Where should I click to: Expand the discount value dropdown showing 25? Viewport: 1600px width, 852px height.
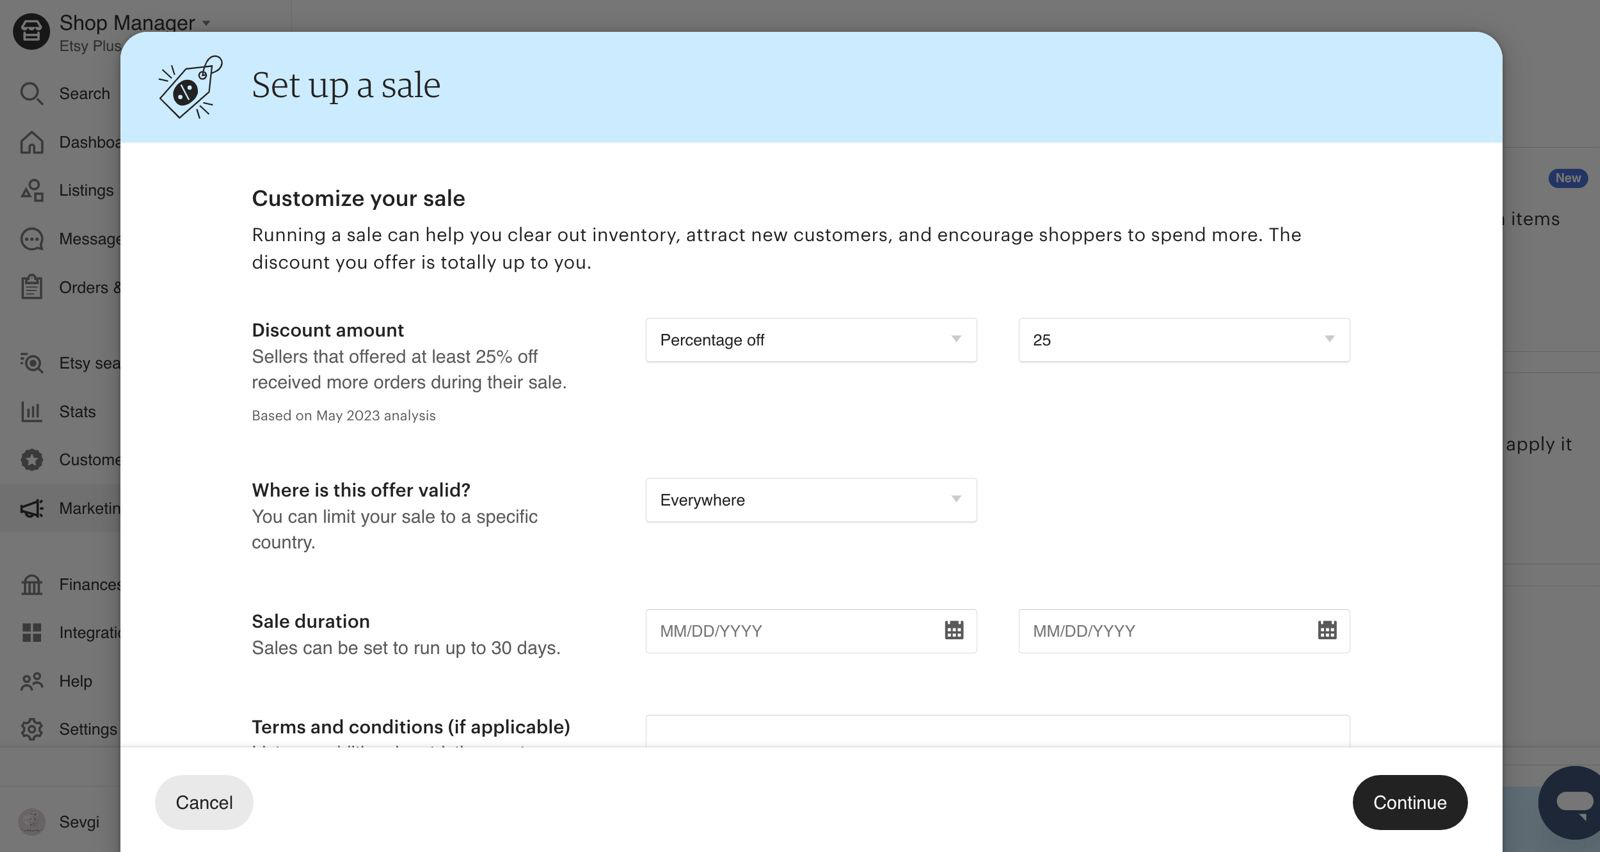coord(1184,340)
